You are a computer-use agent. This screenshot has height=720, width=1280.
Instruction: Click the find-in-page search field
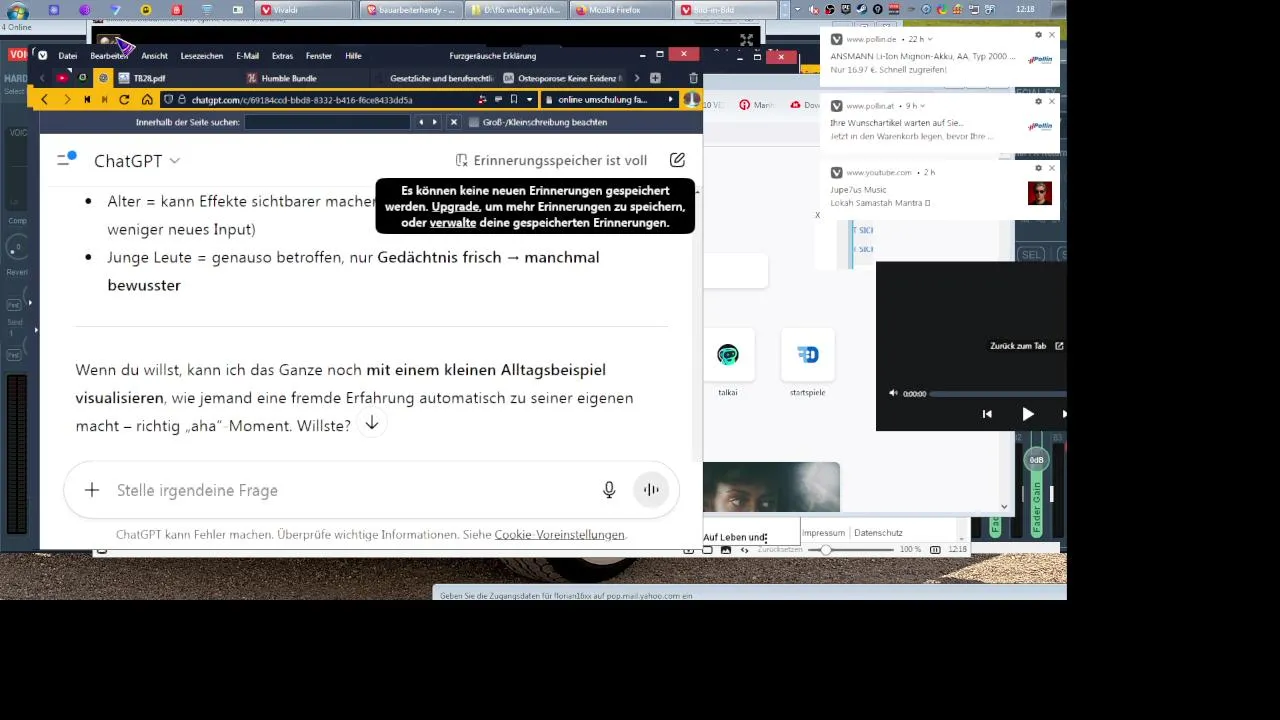tap(327, 122)
